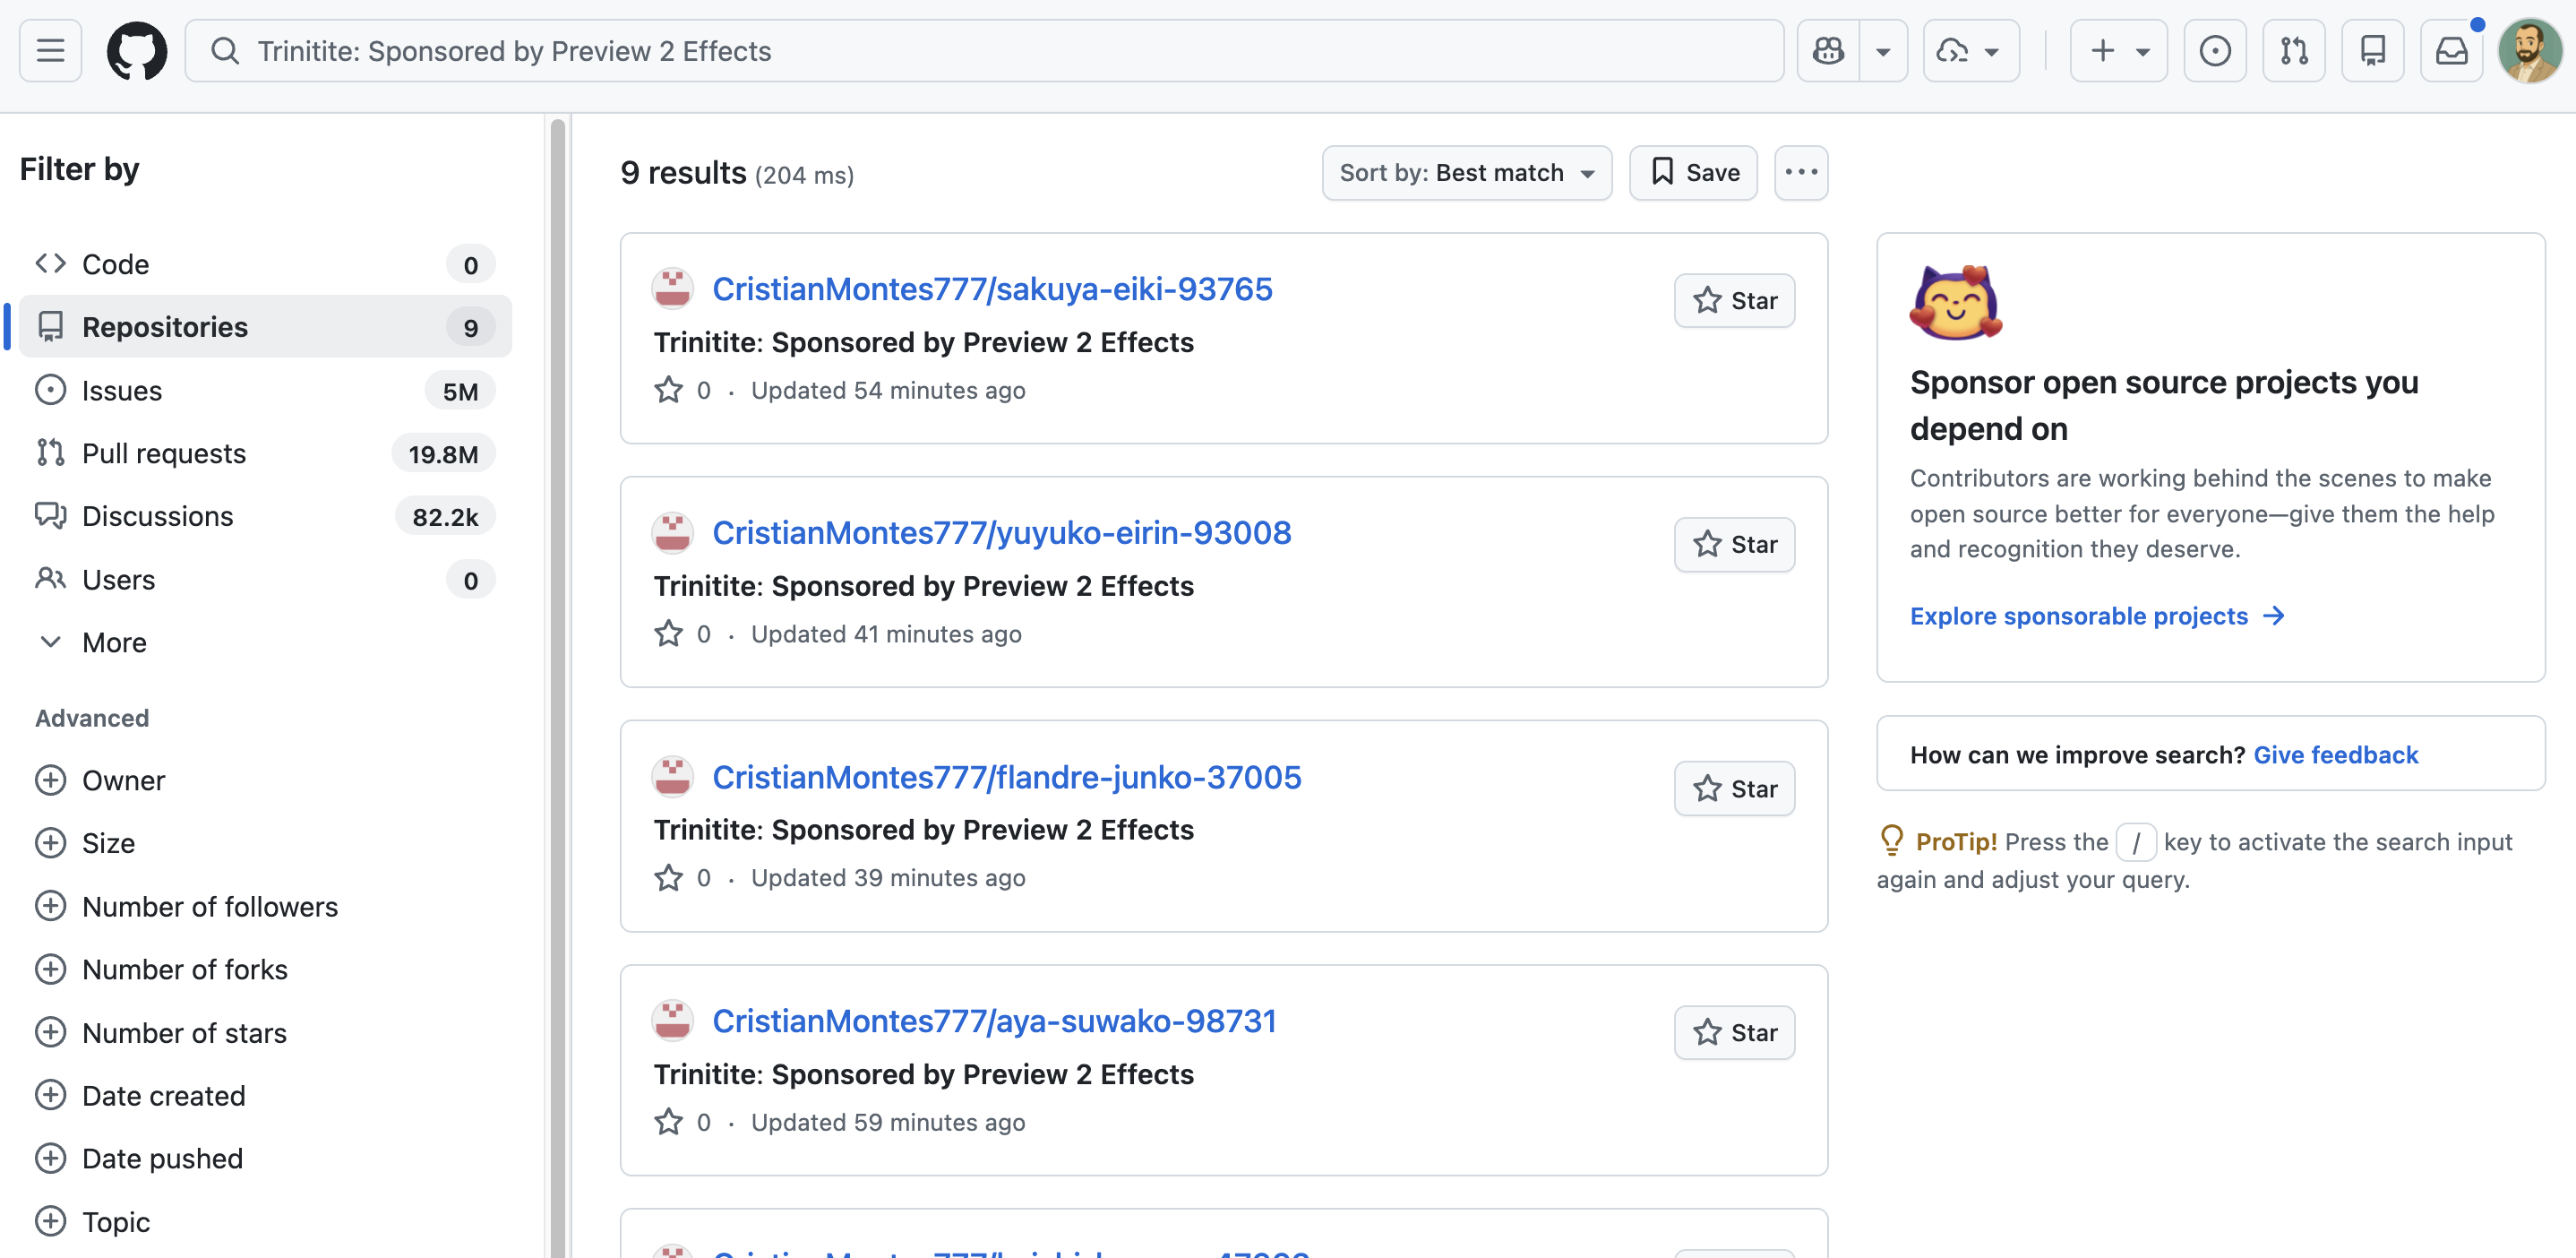
Task: View stargazers count of yuyuko-eirin-93008
Action: 683,634
